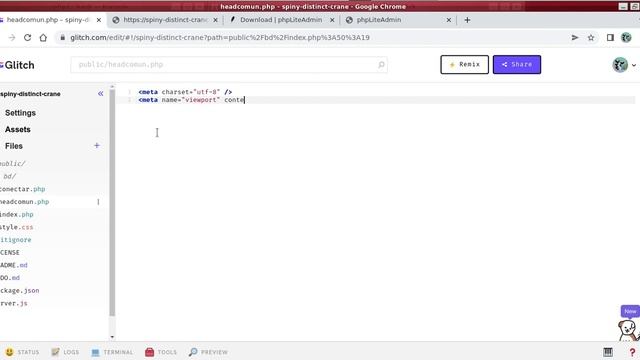Open index.php file
This screenshot has height=360, width=640.
click(17, 214)
